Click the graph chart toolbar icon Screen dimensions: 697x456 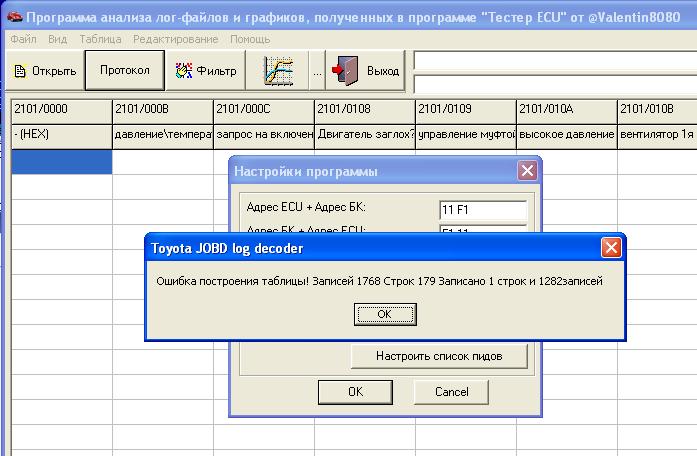[278, 71]
